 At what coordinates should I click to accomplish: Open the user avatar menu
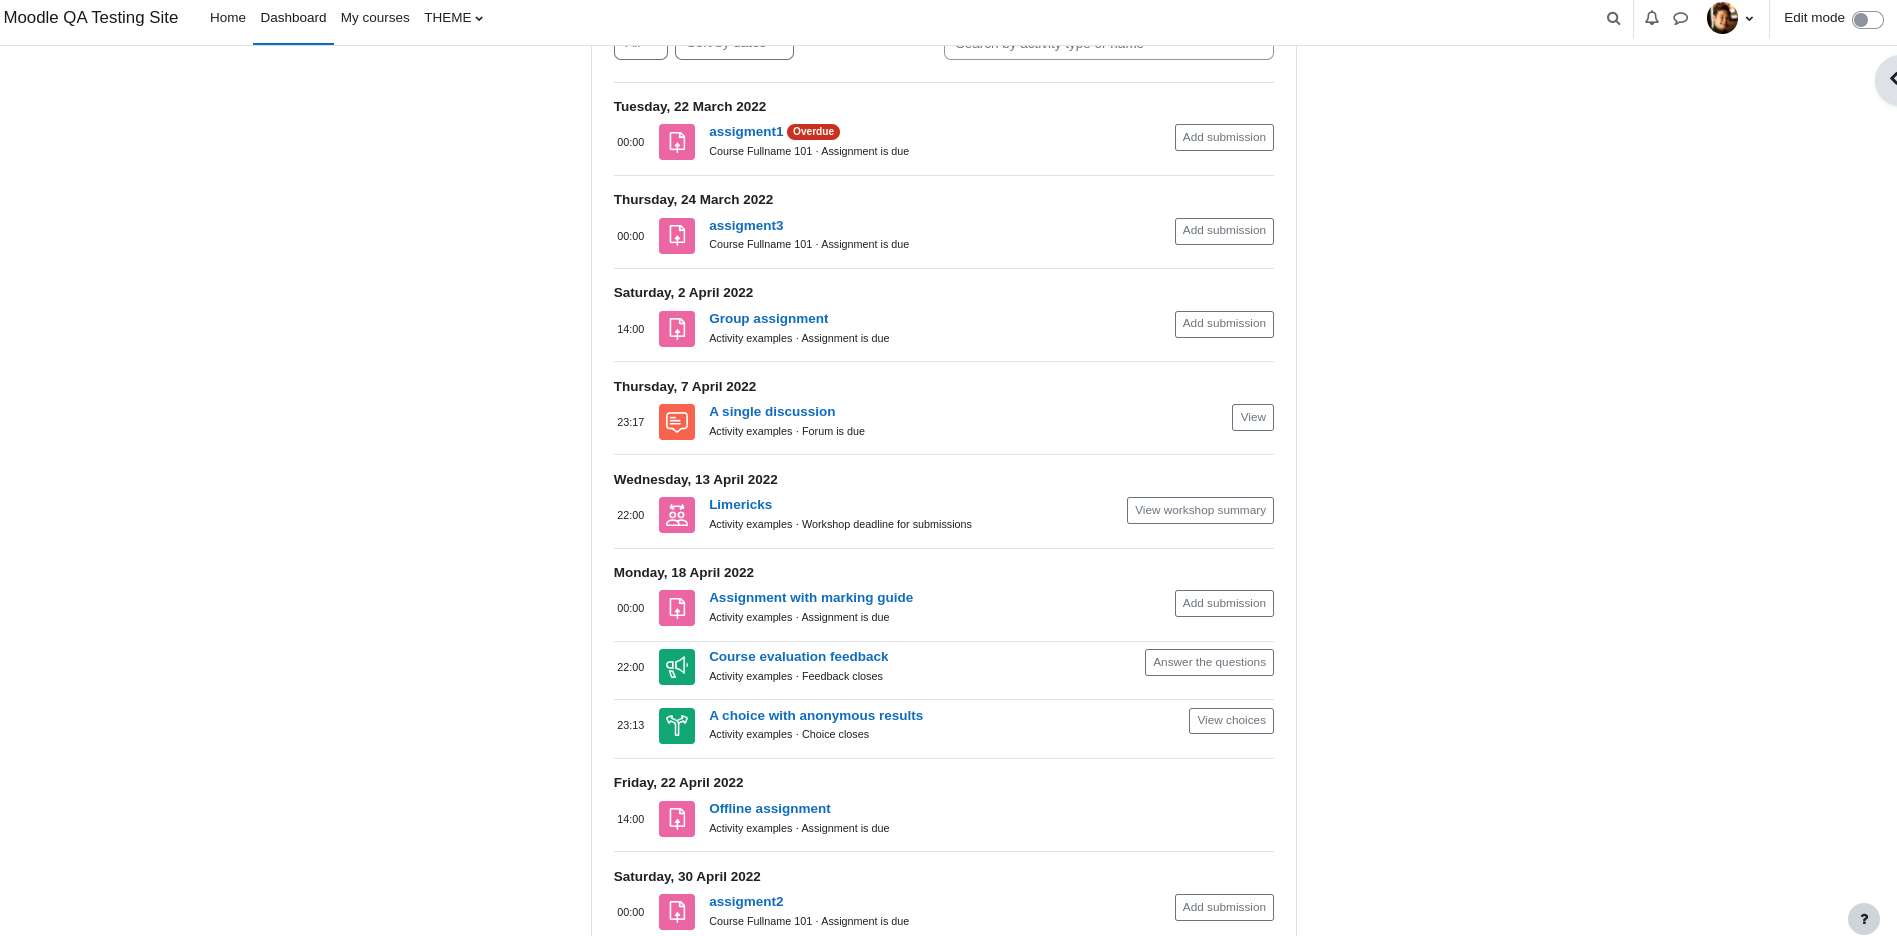(1730, 18)
